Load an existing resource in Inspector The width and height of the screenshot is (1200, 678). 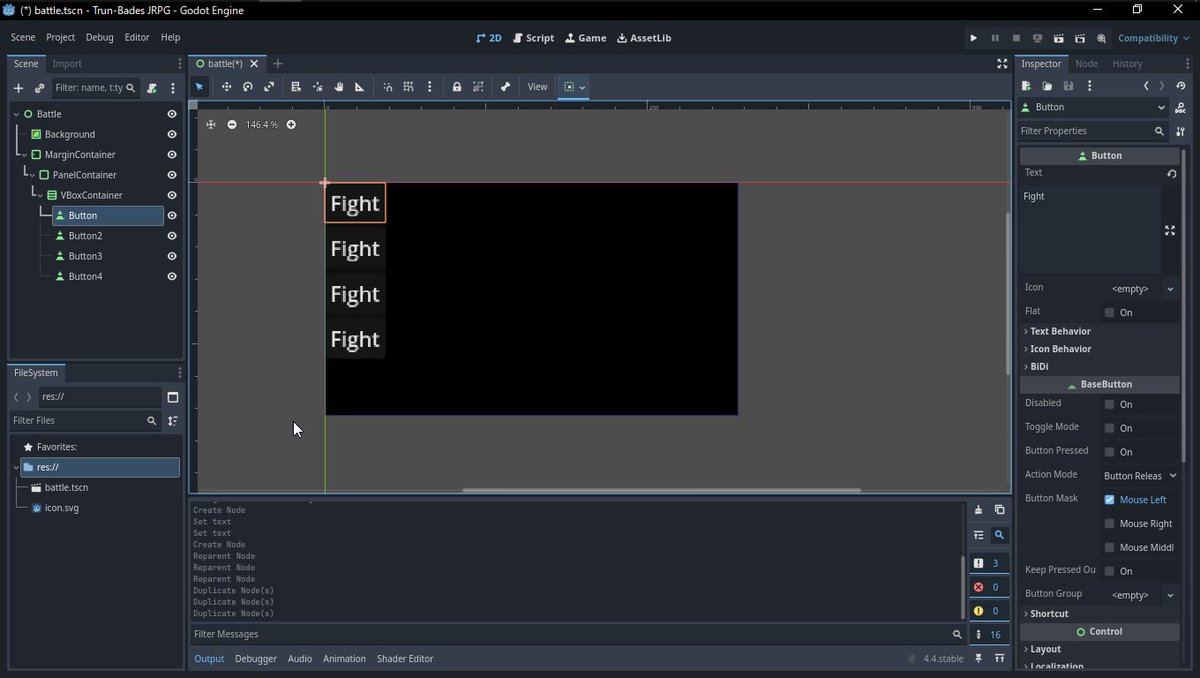[1047, 87]
